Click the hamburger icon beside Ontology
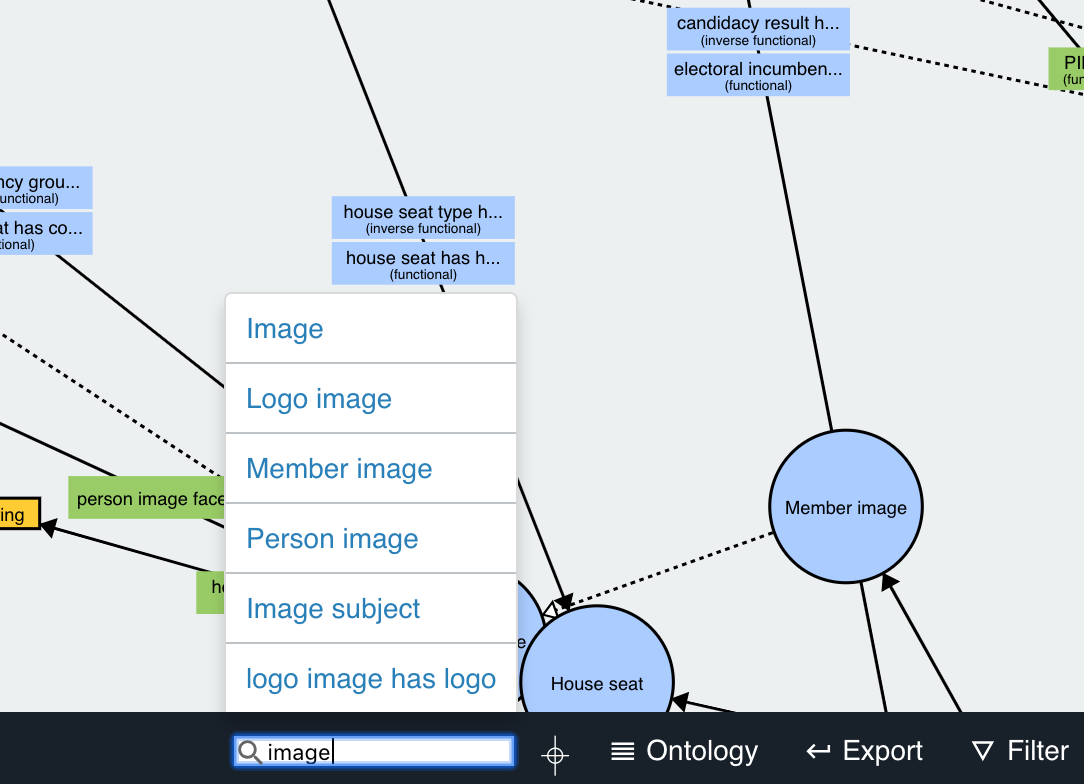This screenshot has width=1084, height=784. (622, 751)
